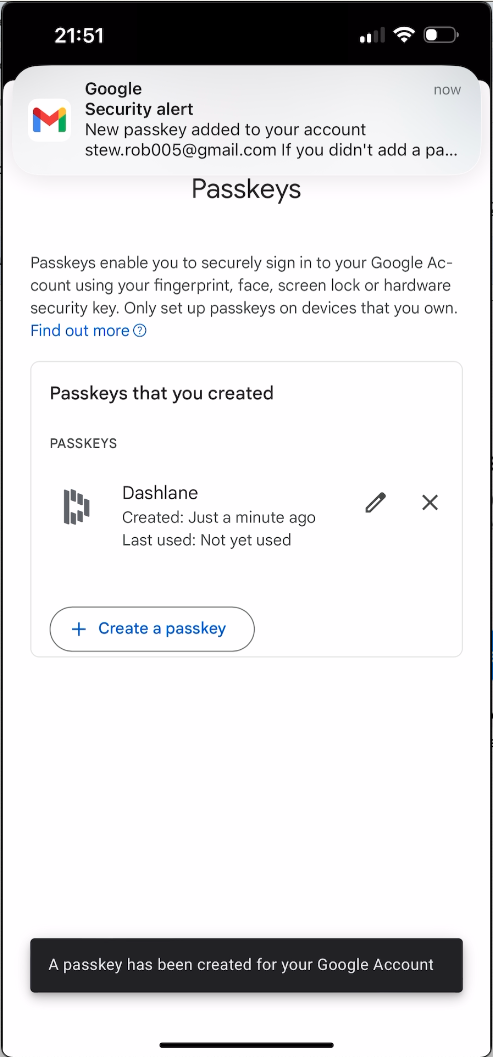Tap the home indicator bar at bottom
This screenshot has height=1057, width=493.
pos(246,1045)
